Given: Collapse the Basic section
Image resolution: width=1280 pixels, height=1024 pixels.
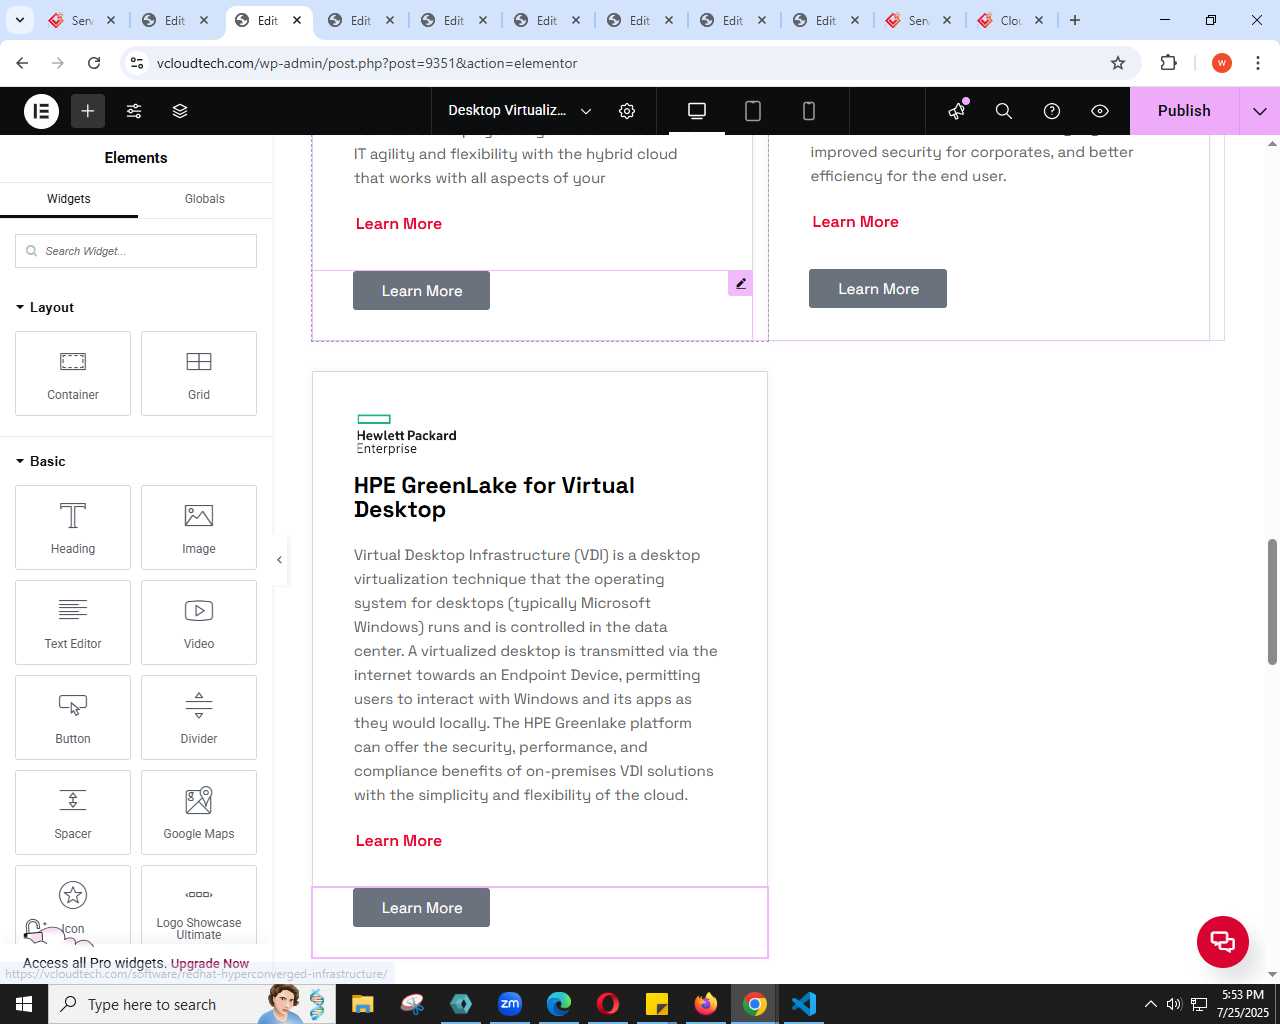Looking at the screenshot, I should tap(41, 461).
